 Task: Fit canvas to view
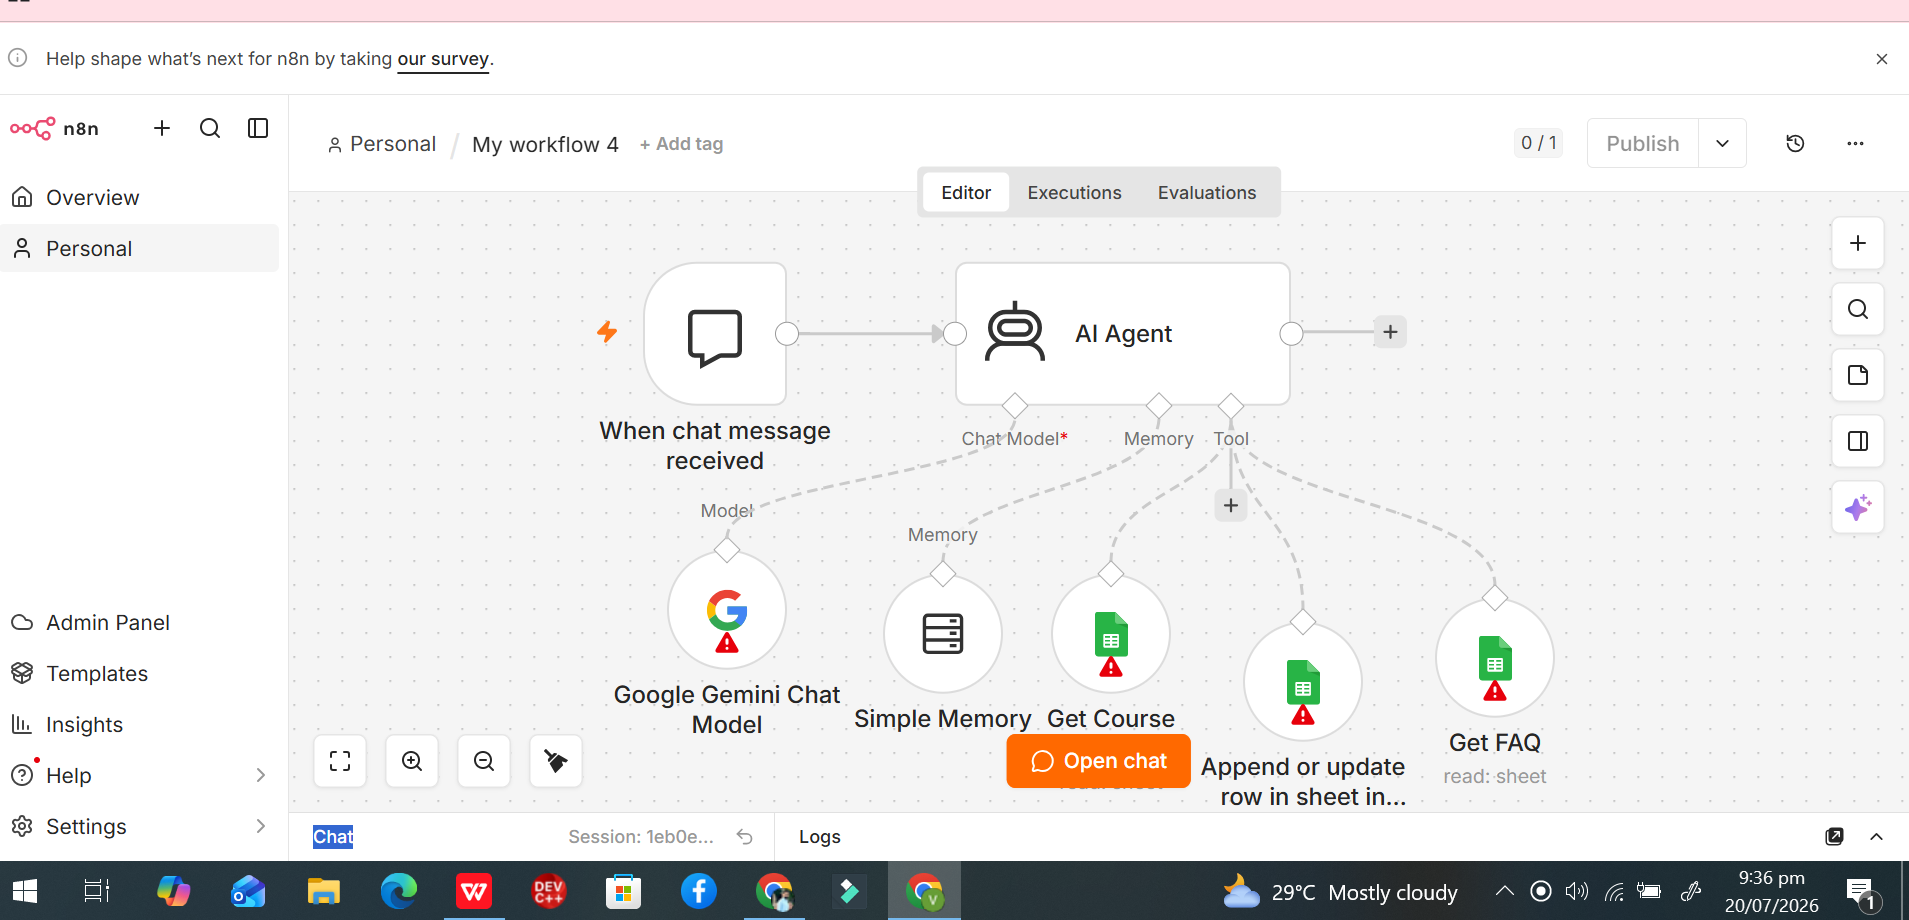click(x=340, y=761)
